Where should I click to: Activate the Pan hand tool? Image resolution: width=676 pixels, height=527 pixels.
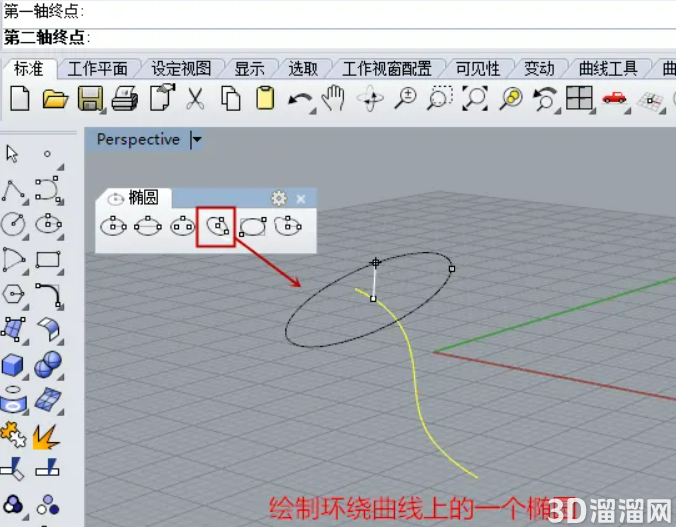click(334, 98)
